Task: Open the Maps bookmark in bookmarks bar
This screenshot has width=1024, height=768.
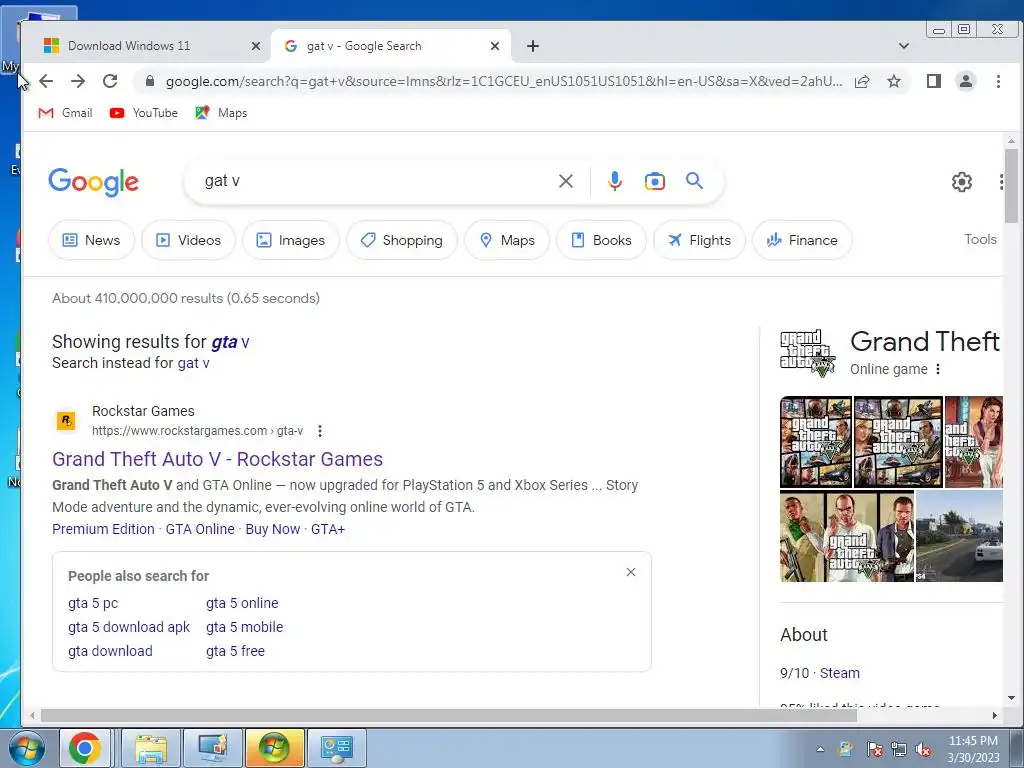Action: [x=221, y=113]
